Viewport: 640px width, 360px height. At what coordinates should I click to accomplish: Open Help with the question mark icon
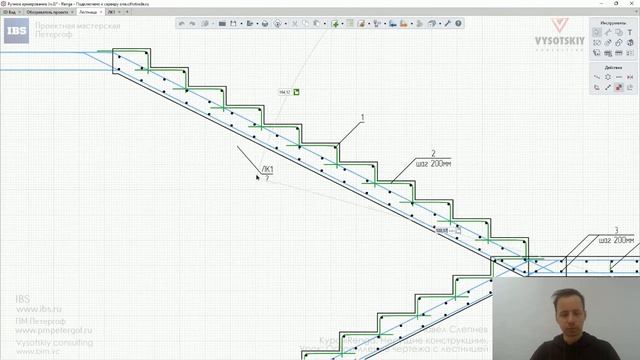tap(458, 24)
